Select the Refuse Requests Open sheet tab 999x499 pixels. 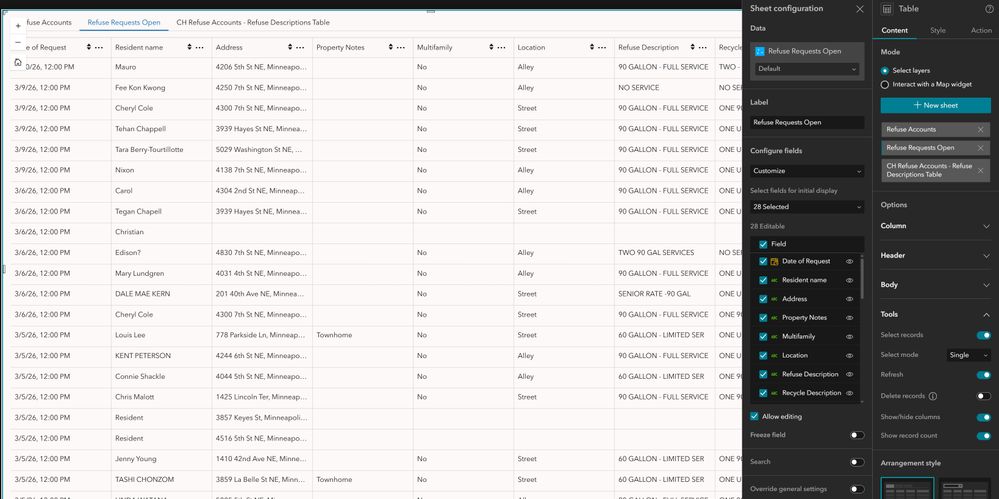(124, 22)
